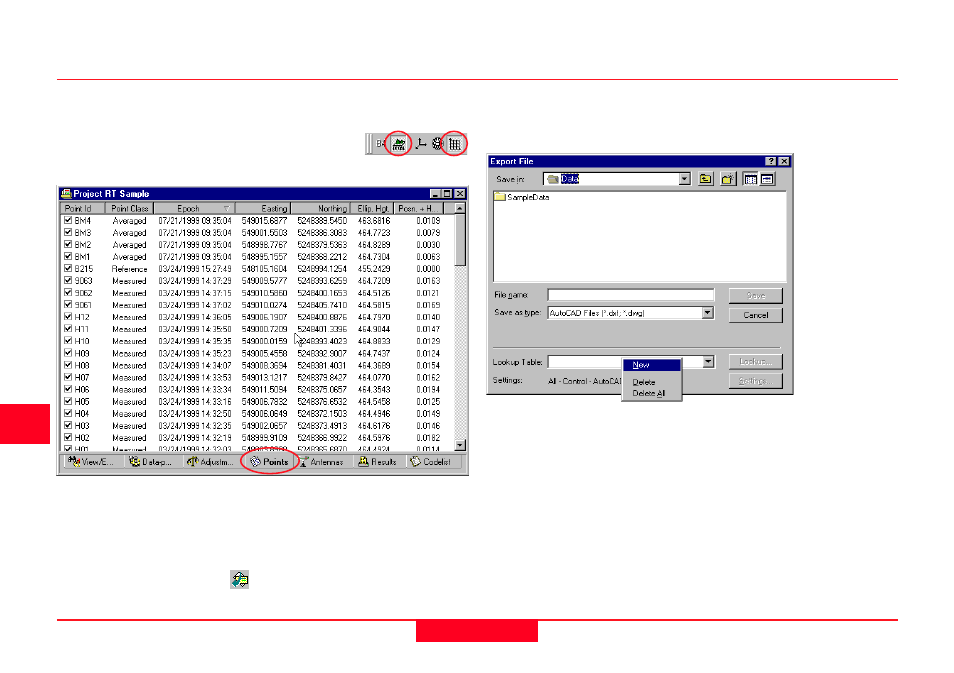This screenshot has width=954, height=673.
Task: Click the grid table toolbar icon
Action: (x=454, y=144)
